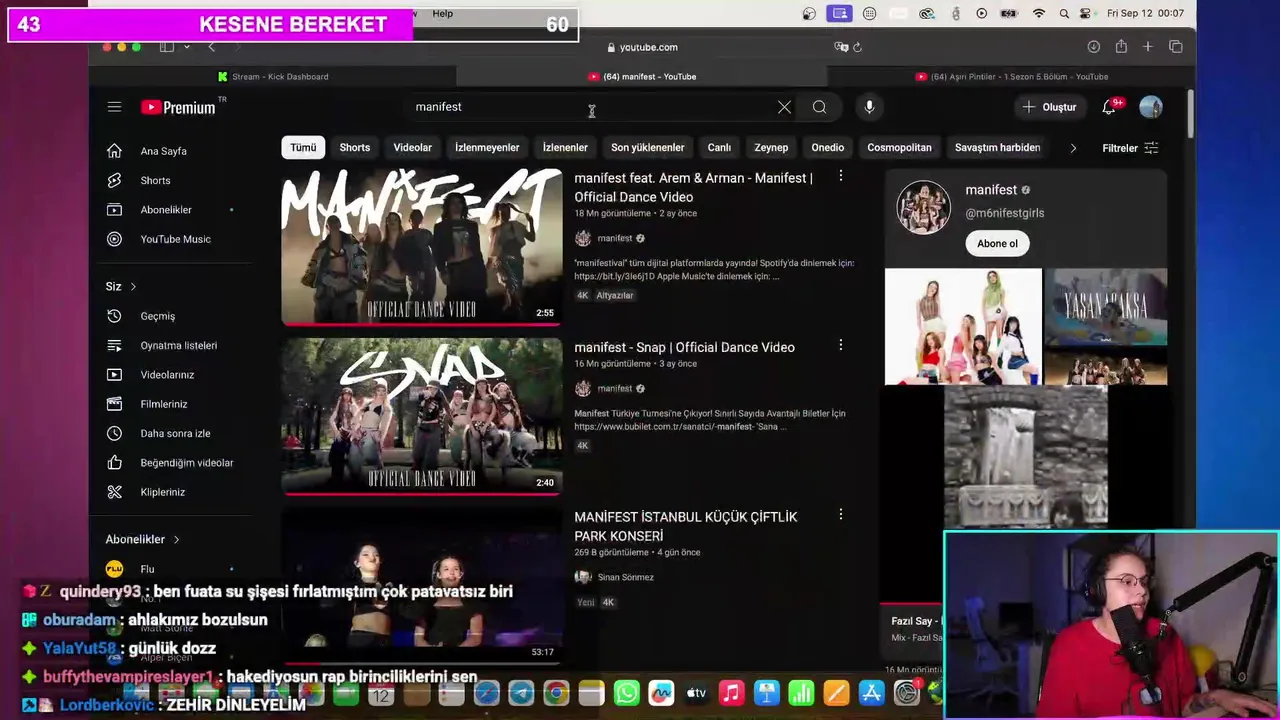
Task: Expand the Abonelikler section header
Action: click(x=143, y=539)
